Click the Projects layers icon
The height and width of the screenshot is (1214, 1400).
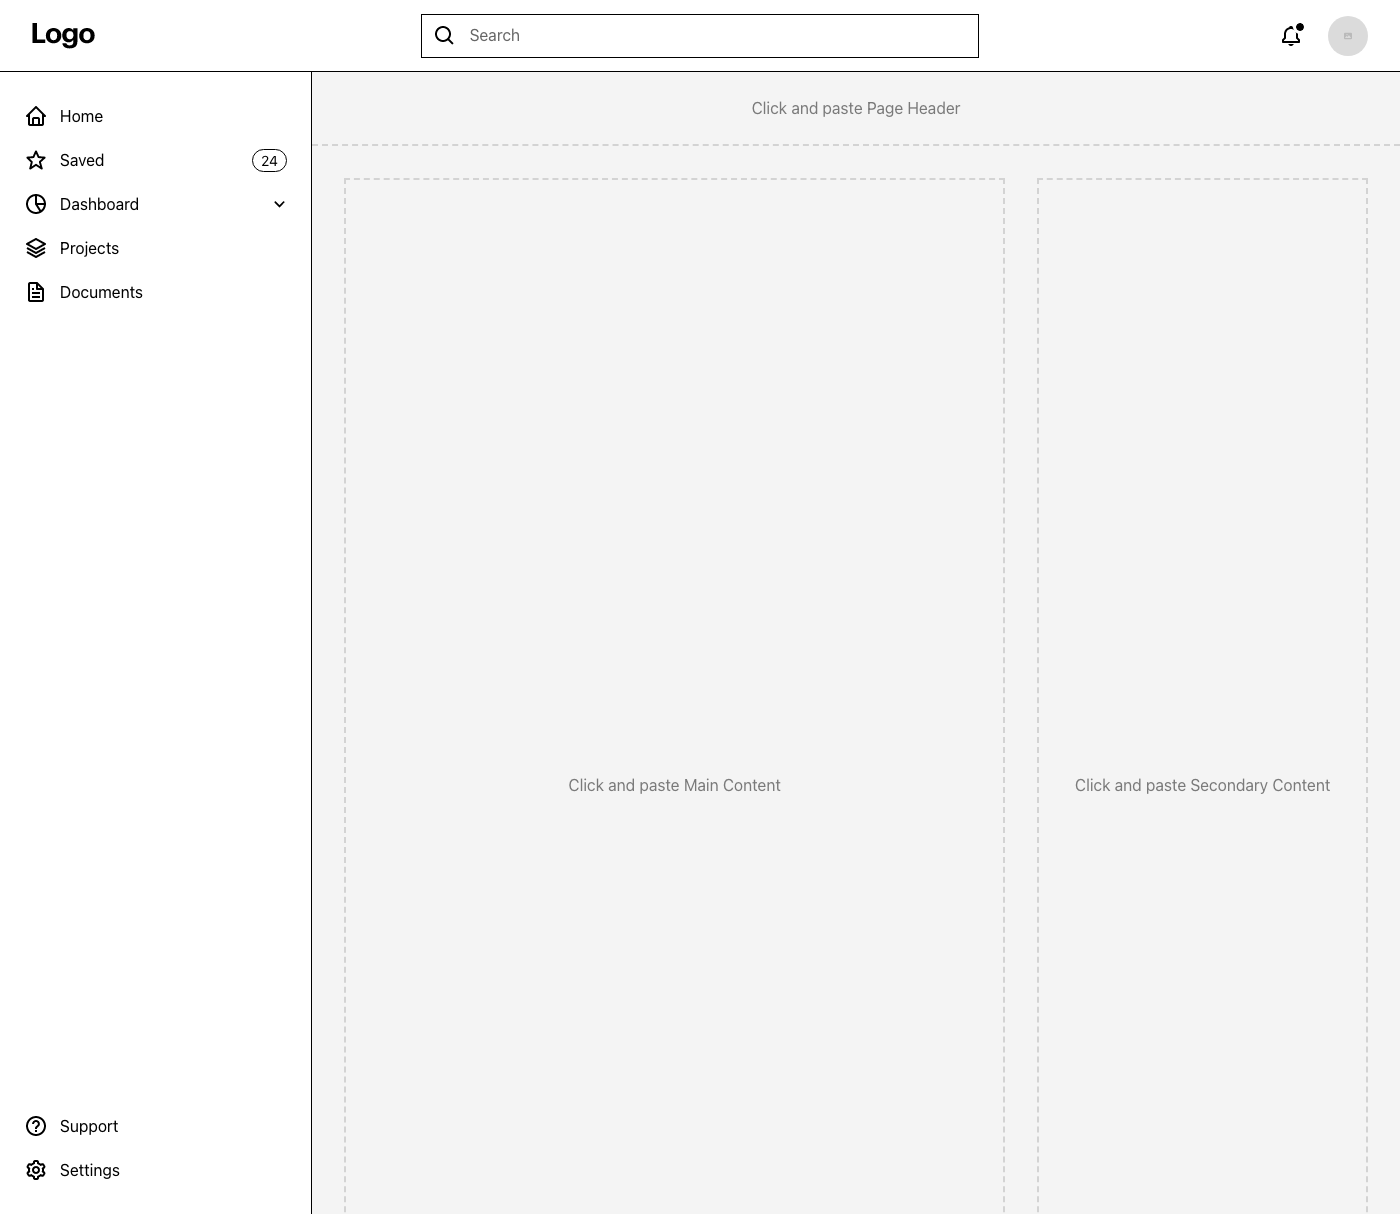coord(36,248)
